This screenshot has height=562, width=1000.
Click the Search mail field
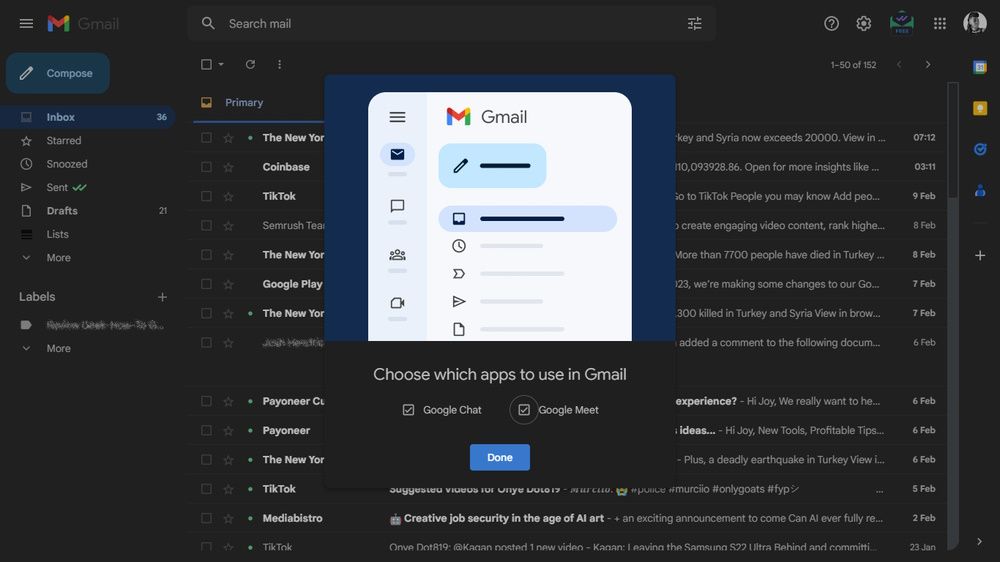pyautogui.click(x=452, y=24)
